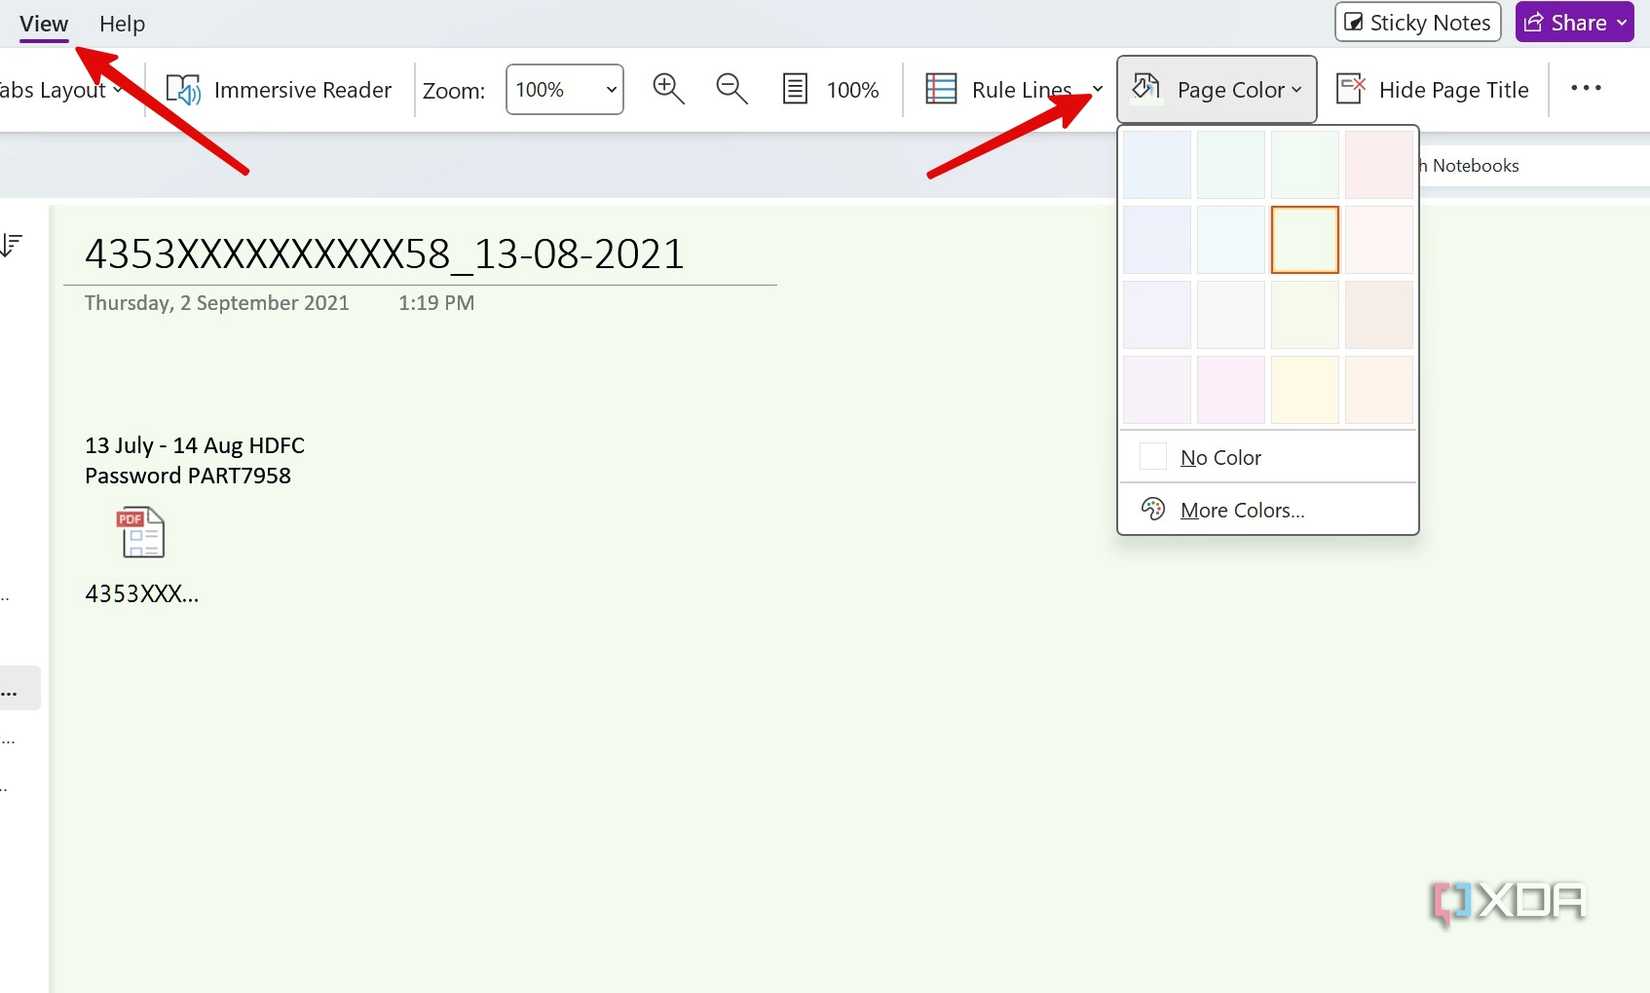The image size is (1650, 993).
Task: Toggle the Sticky Notes pane
Action: click(1416, 22)
